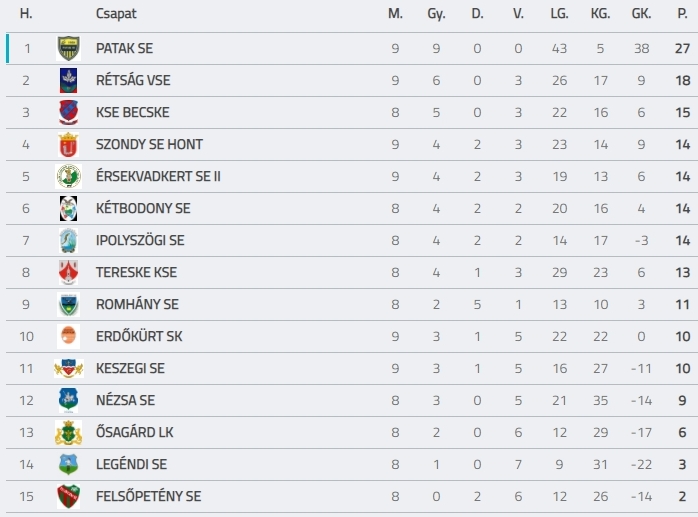
Task: Click the Csapat column header
Action: (x=116, y=14)
